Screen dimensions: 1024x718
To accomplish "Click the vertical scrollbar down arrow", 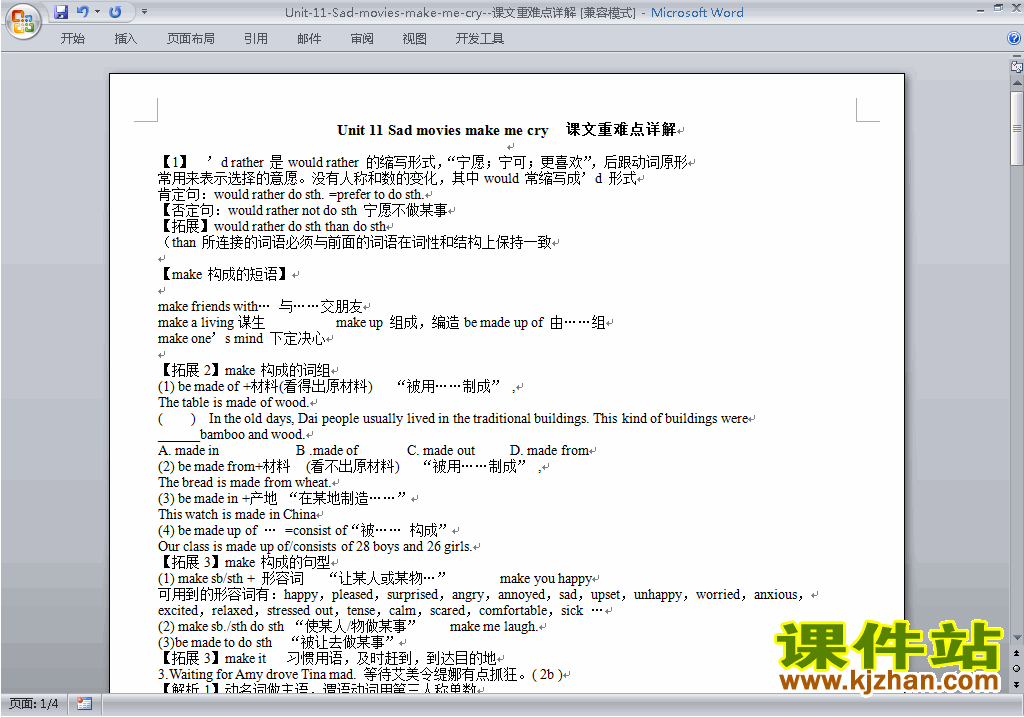I will [1017, 638].
